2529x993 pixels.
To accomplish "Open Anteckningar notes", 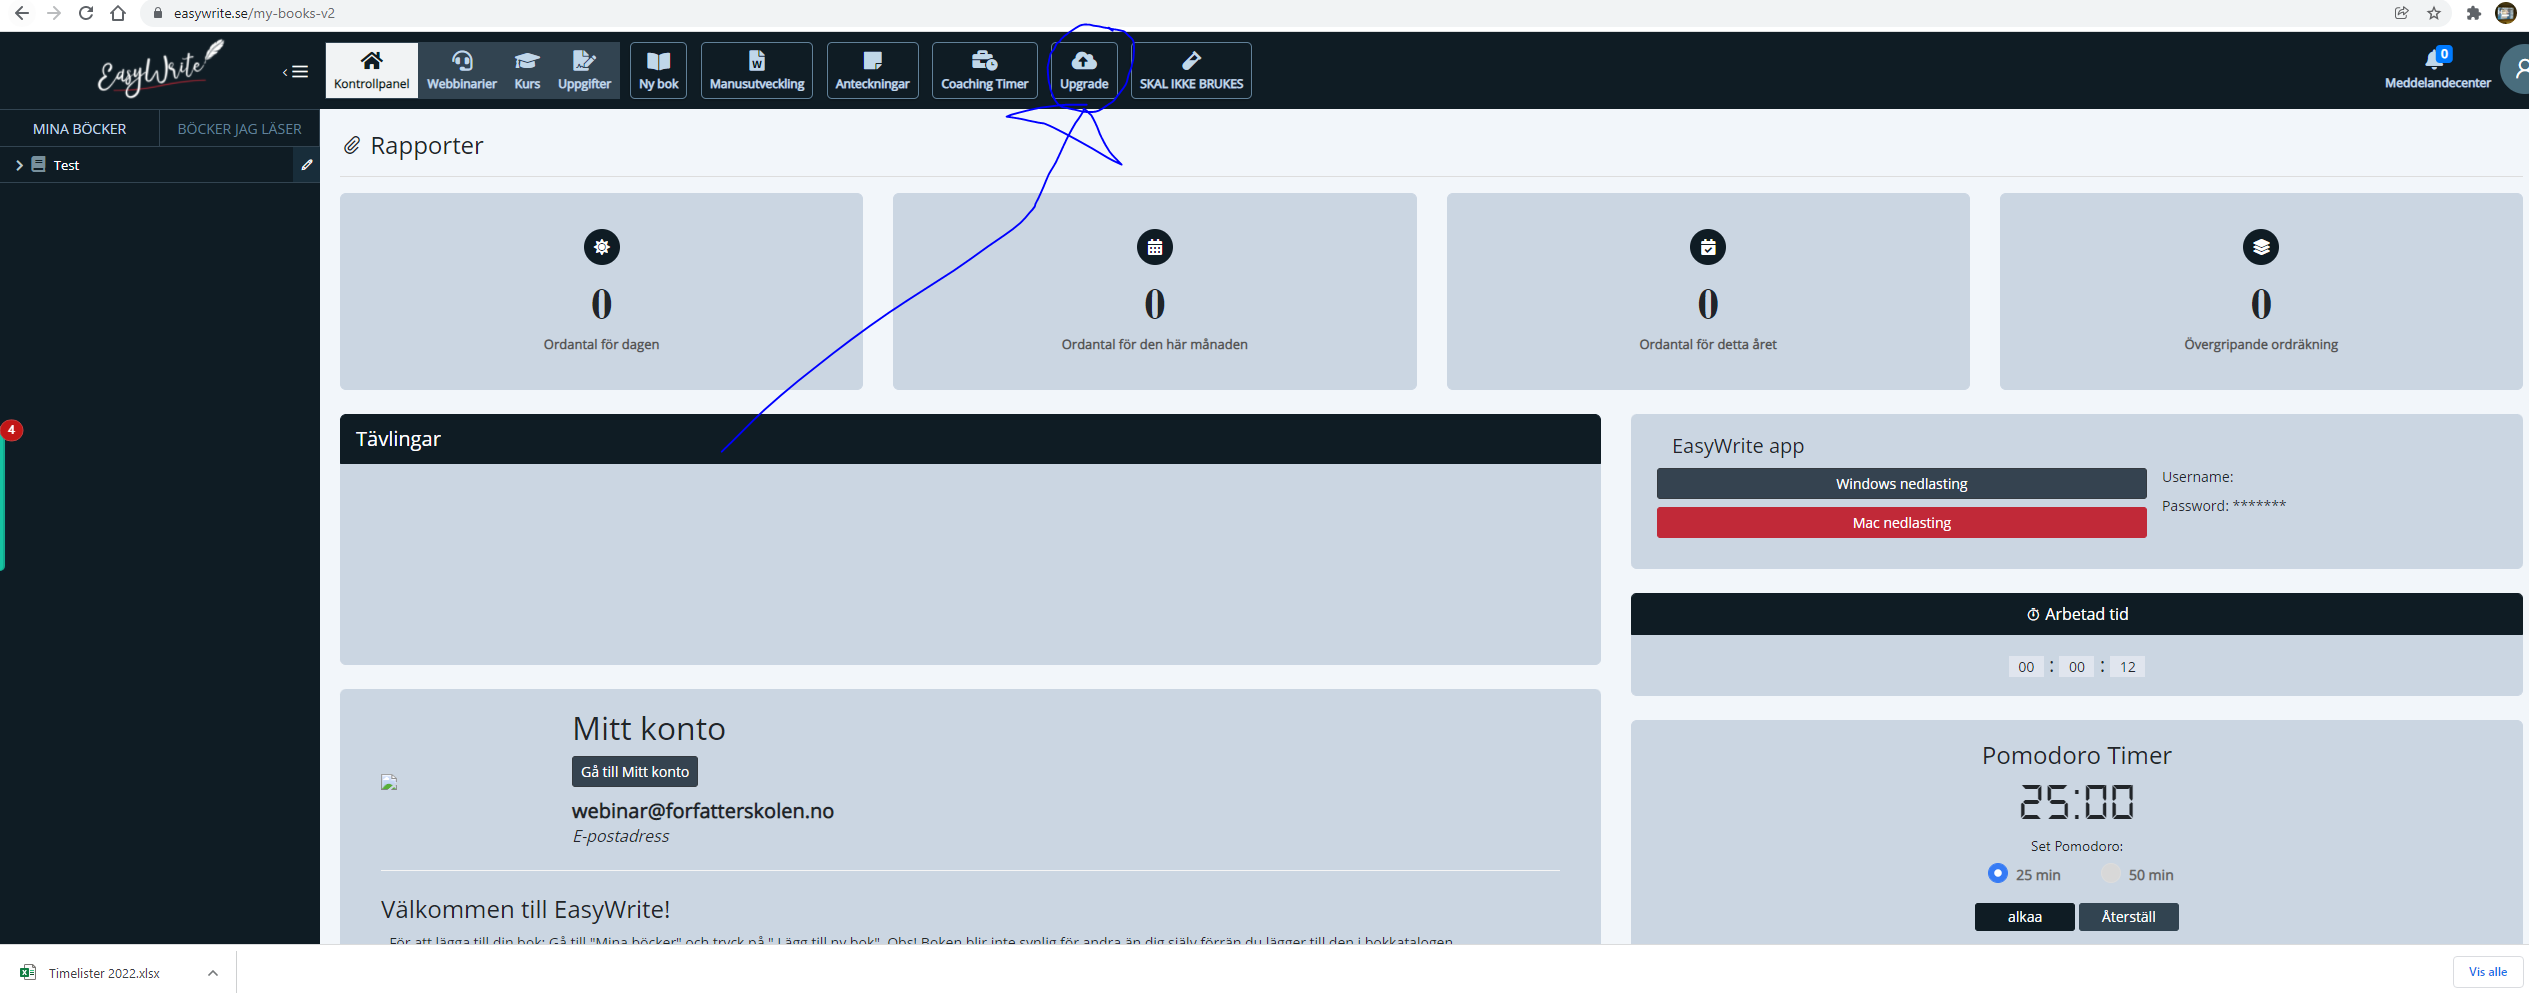I will [872, 70].
